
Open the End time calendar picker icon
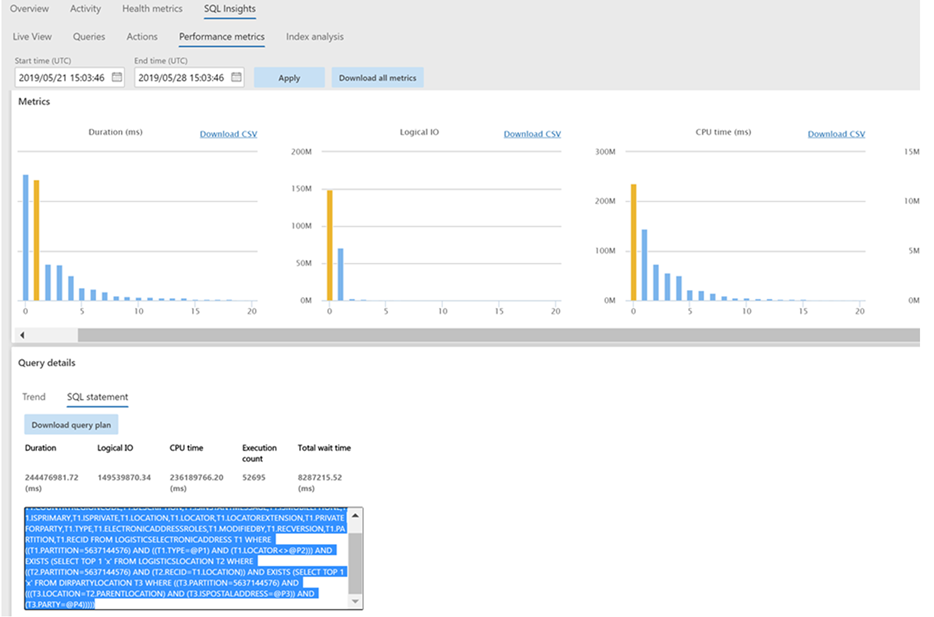(235, 77)
